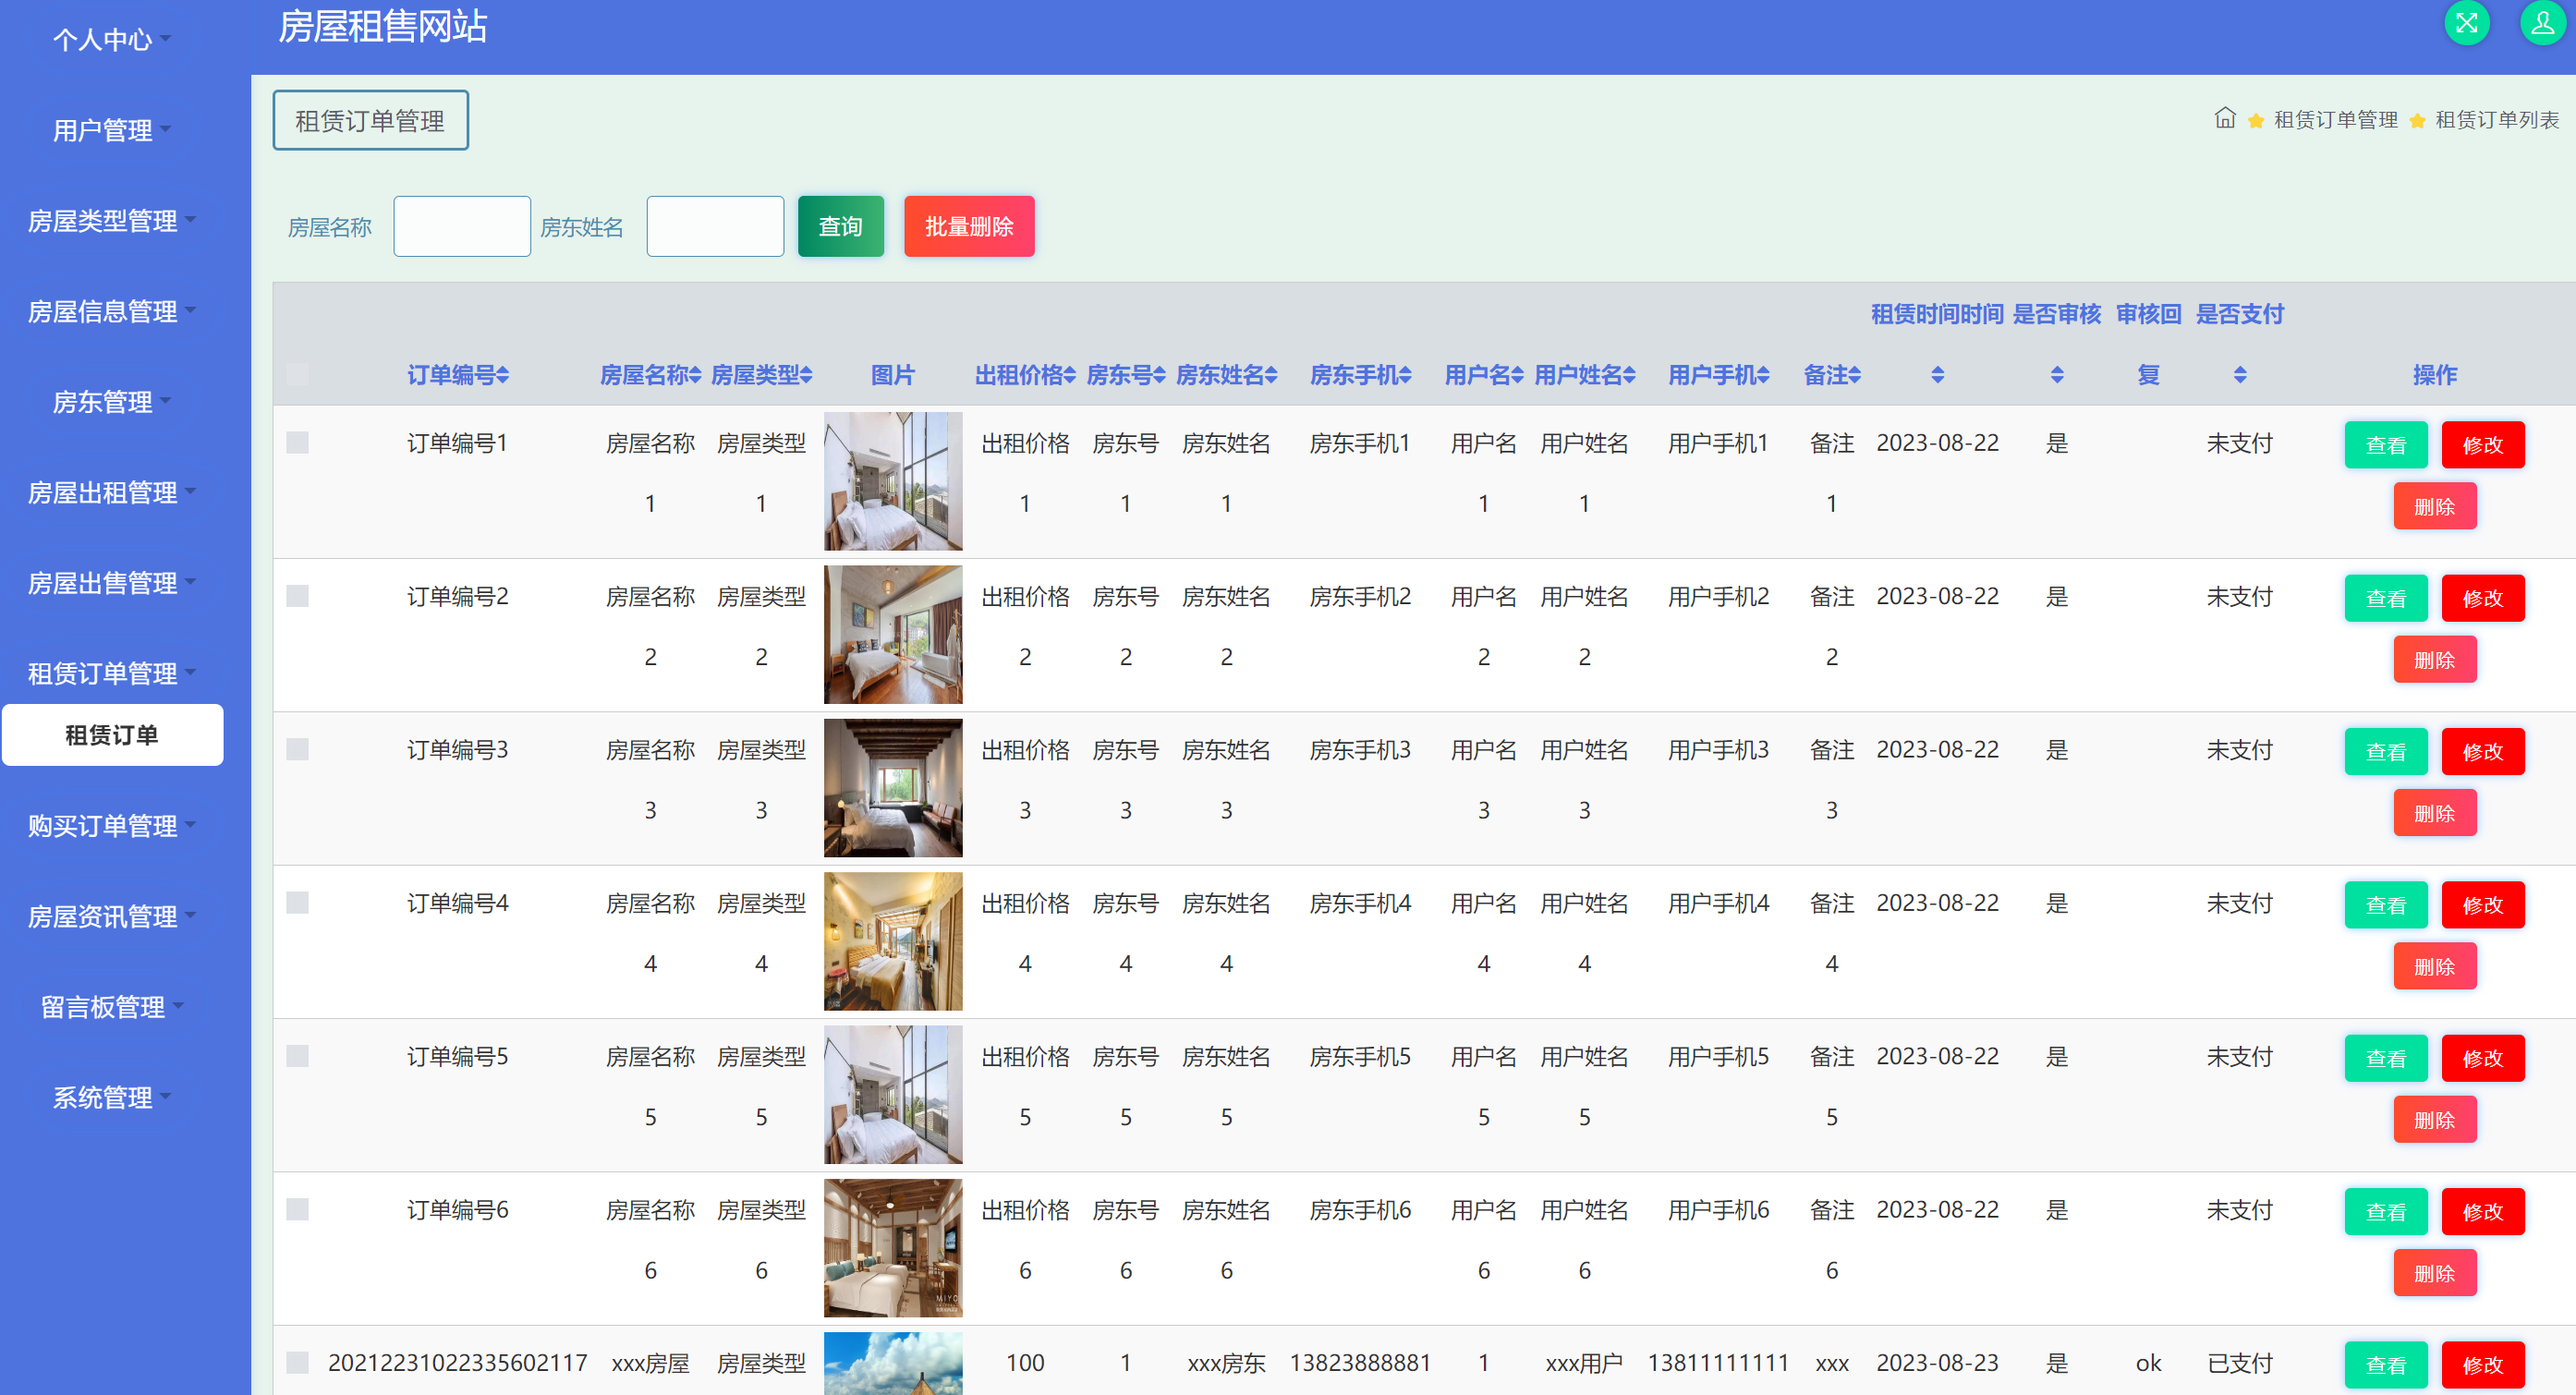
Task: Expand the 房屋类型管理 sidebar menu
Action: point(111,221)
